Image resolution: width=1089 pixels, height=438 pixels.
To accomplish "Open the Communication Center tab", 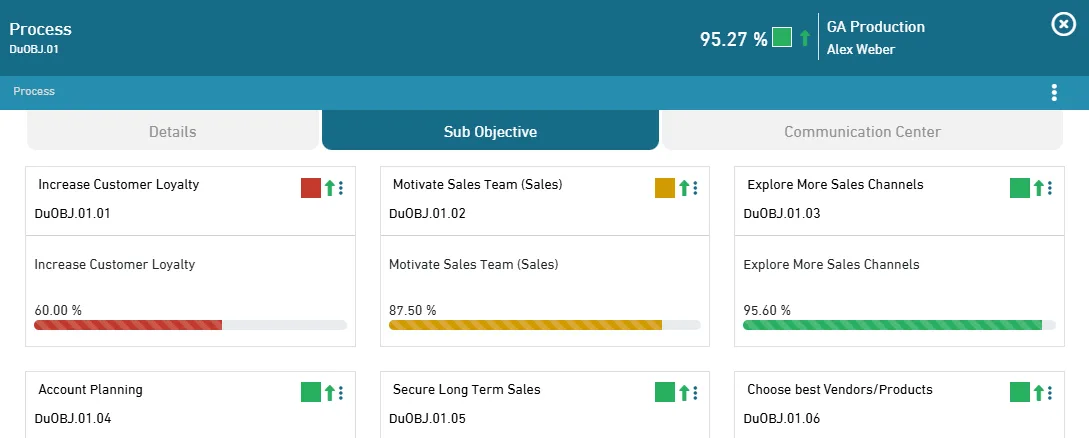I will click(x=862, y=132).
